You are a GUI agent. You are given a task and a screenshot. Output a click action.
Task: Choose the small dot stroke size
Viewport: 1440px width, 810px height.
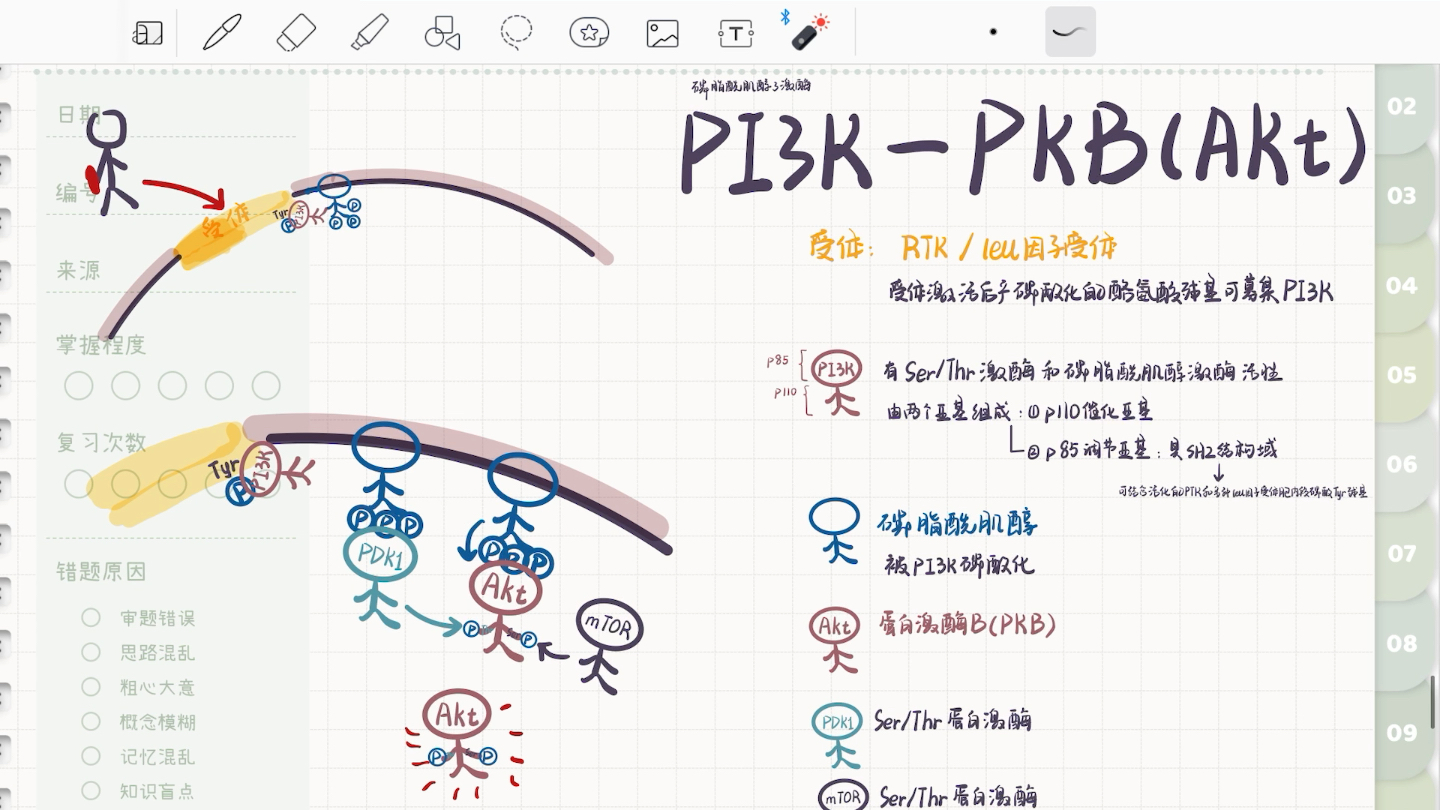click(993, 32)
